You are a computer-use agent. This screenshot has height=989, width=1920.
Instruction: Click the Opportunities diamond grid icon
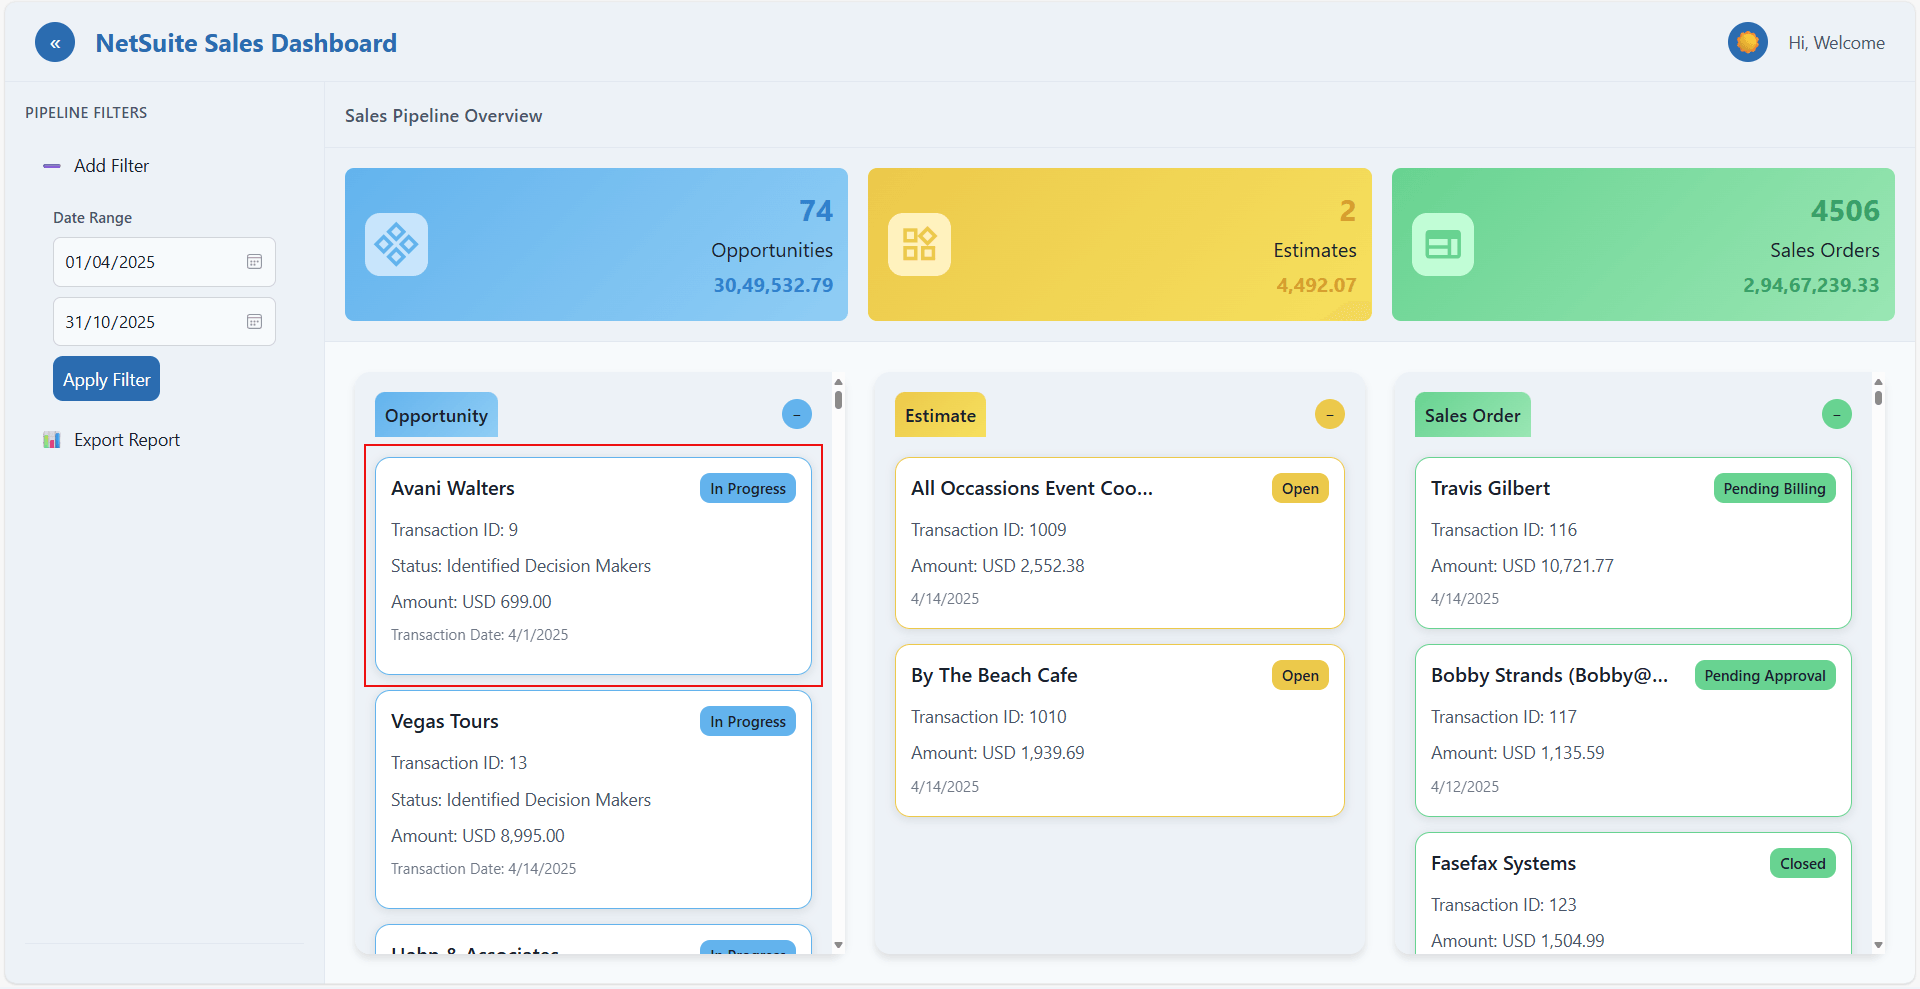396,244
